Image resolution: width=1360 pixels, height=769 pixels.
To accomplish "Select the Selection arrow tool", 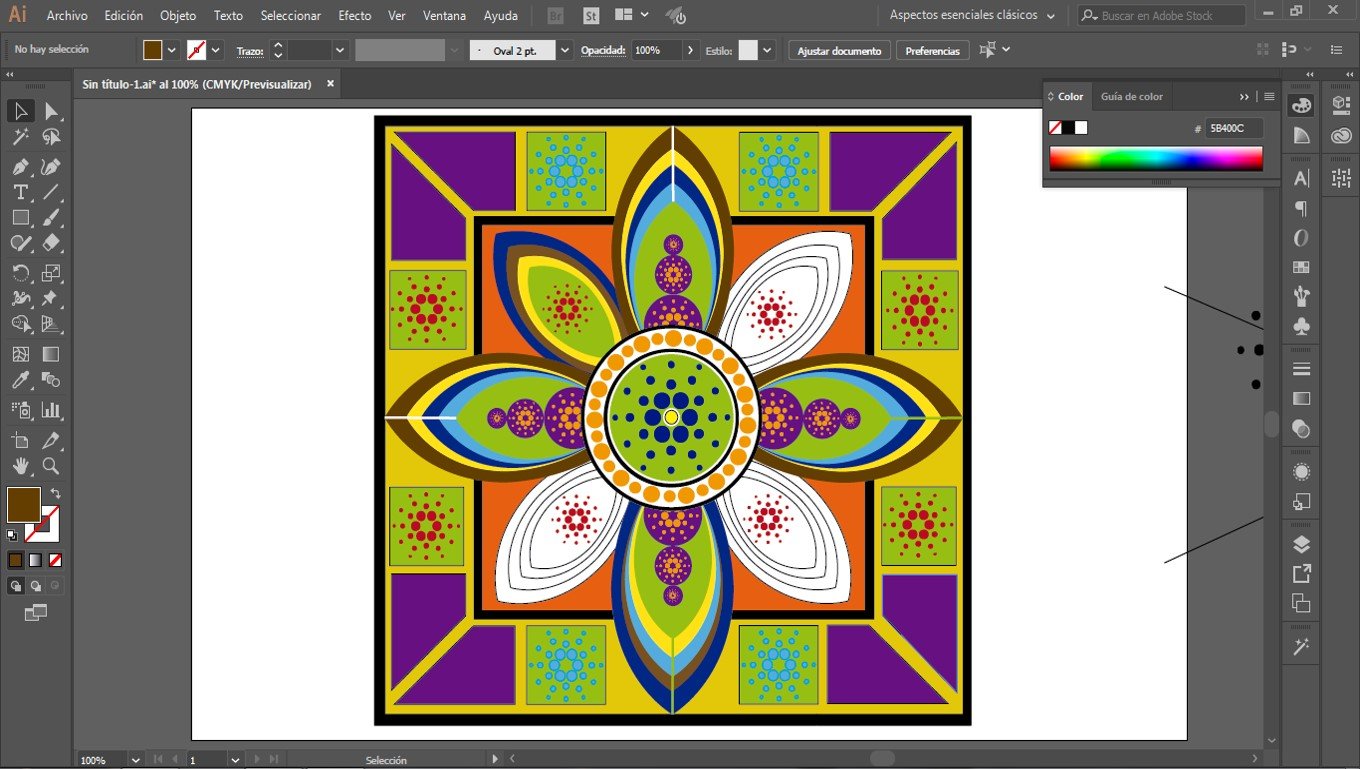I will coord(20,111).
